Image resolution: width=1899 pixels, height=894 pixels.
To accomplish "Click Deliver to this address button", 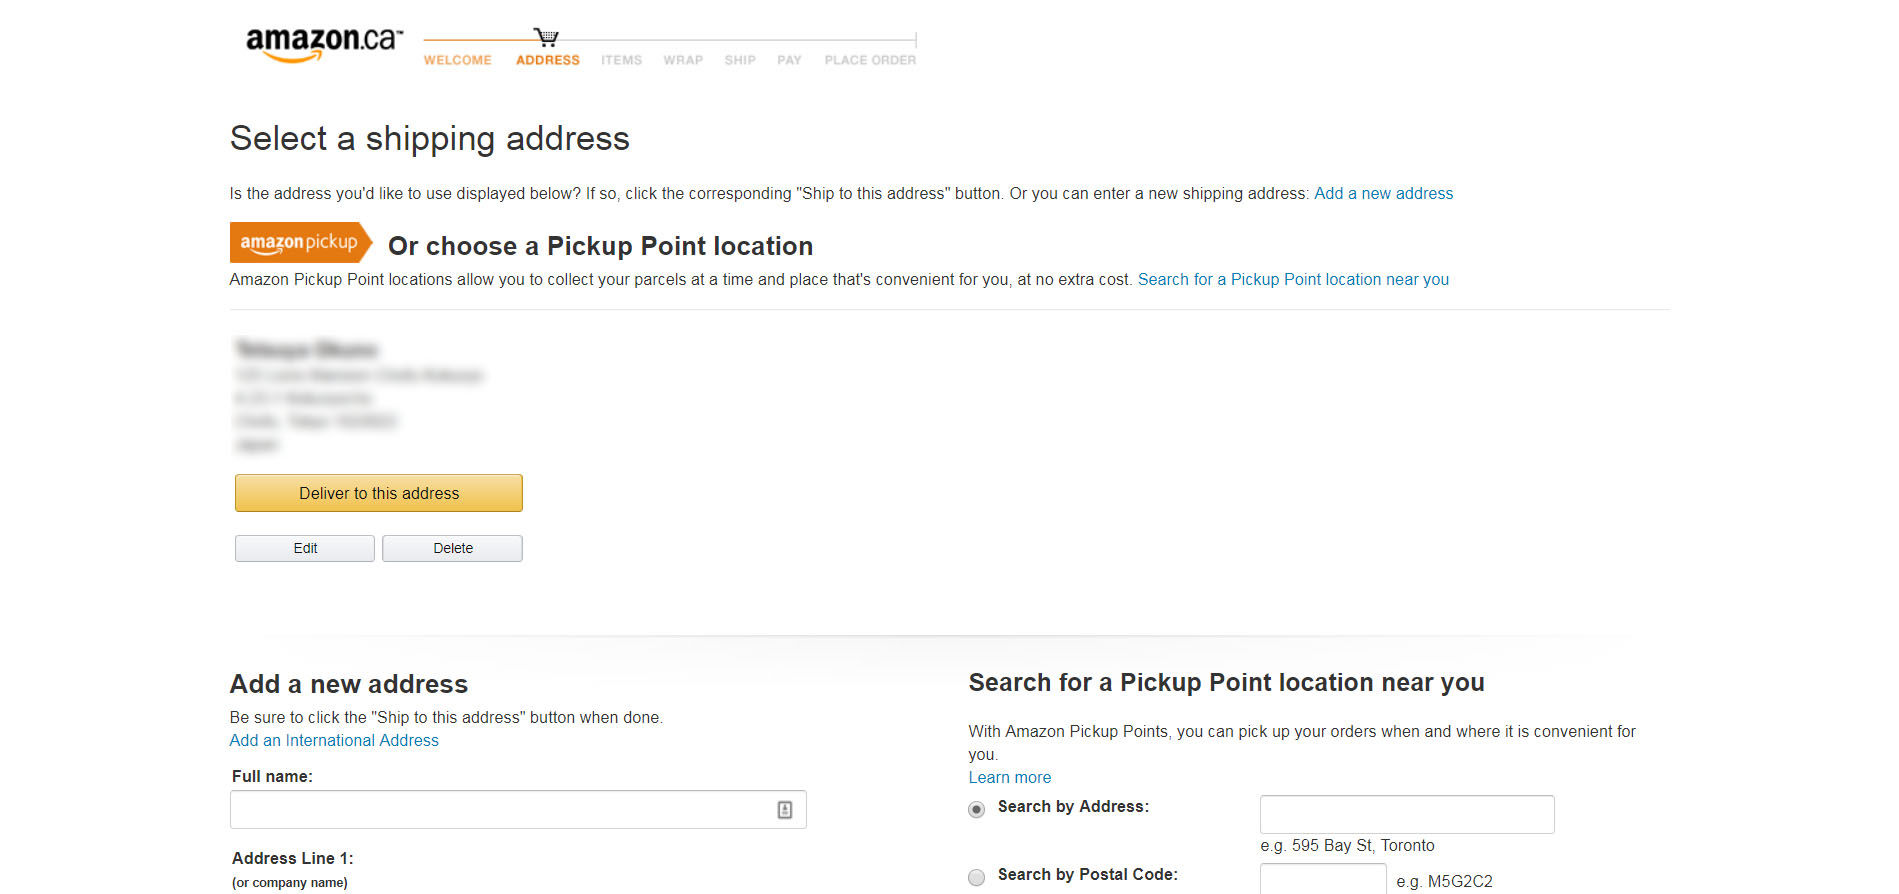I will (379, 493).
